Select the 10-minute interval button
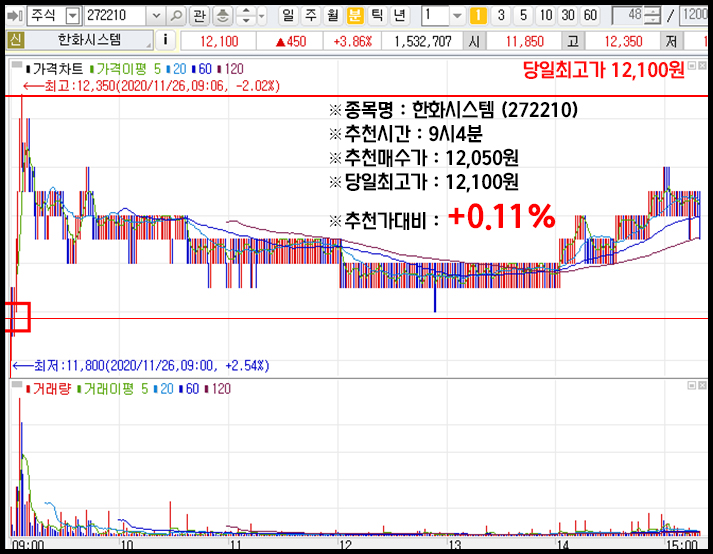The height and width of the screenshot is (554, 713). point(546,16)
